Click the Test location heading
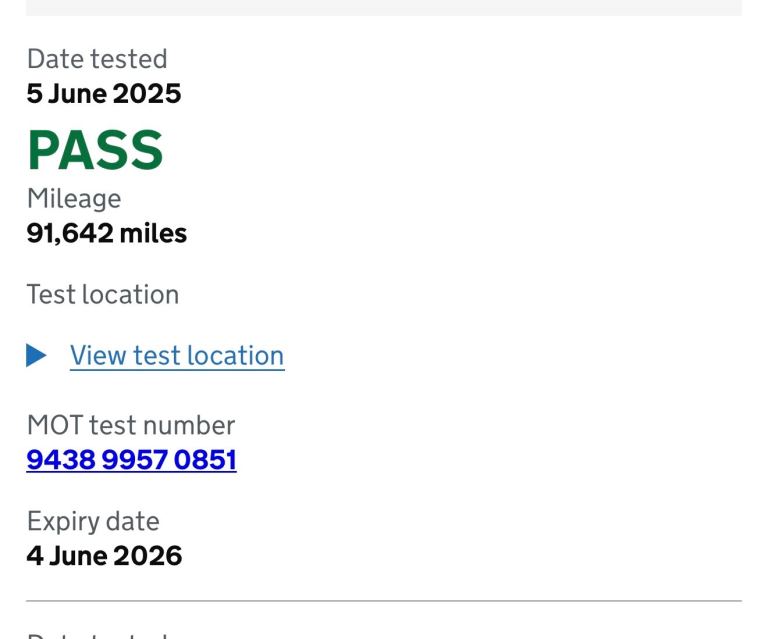This screenshot has width=768, height=639. (x=102, y=295)
